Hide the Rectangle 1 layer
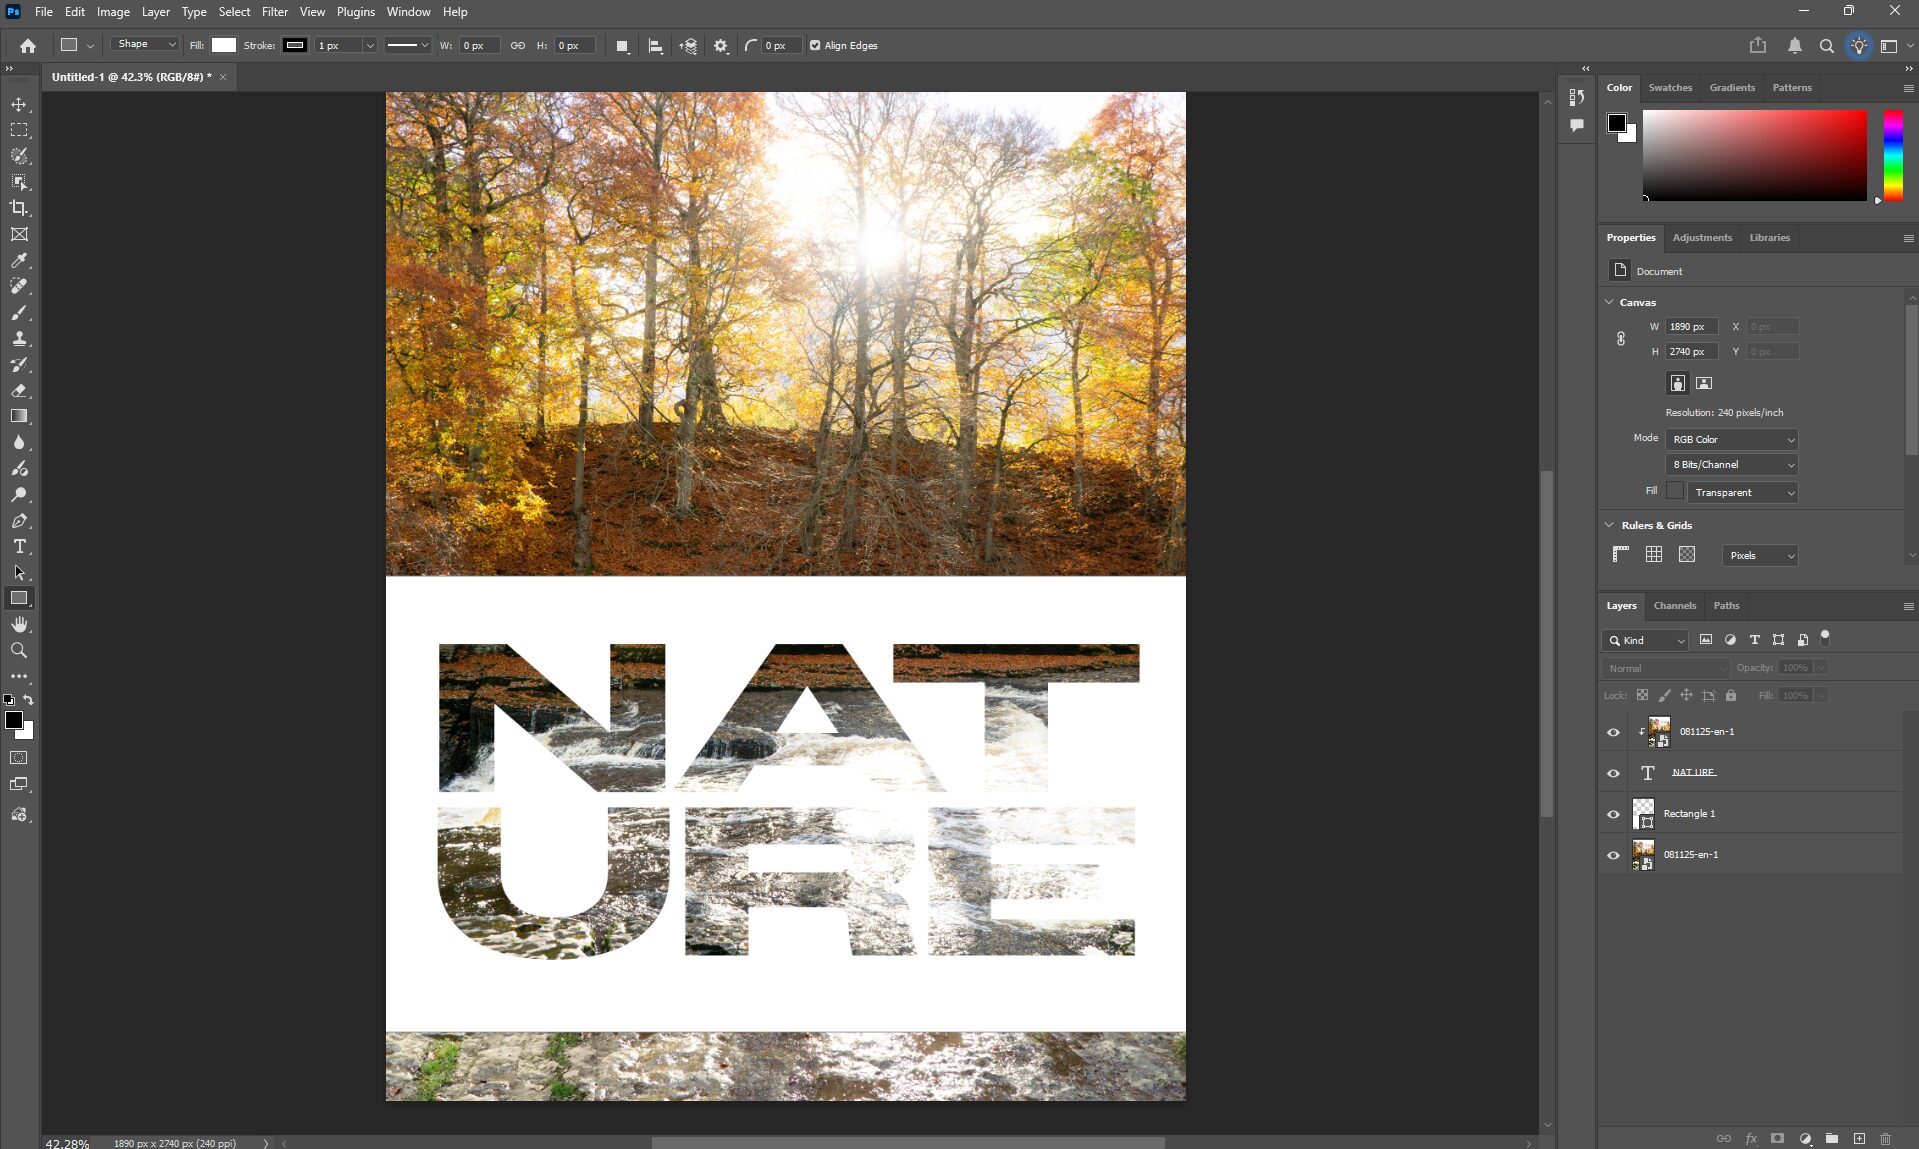Image resolution: width=1919 pixels, height=1149 pixels. (1613, 814)
